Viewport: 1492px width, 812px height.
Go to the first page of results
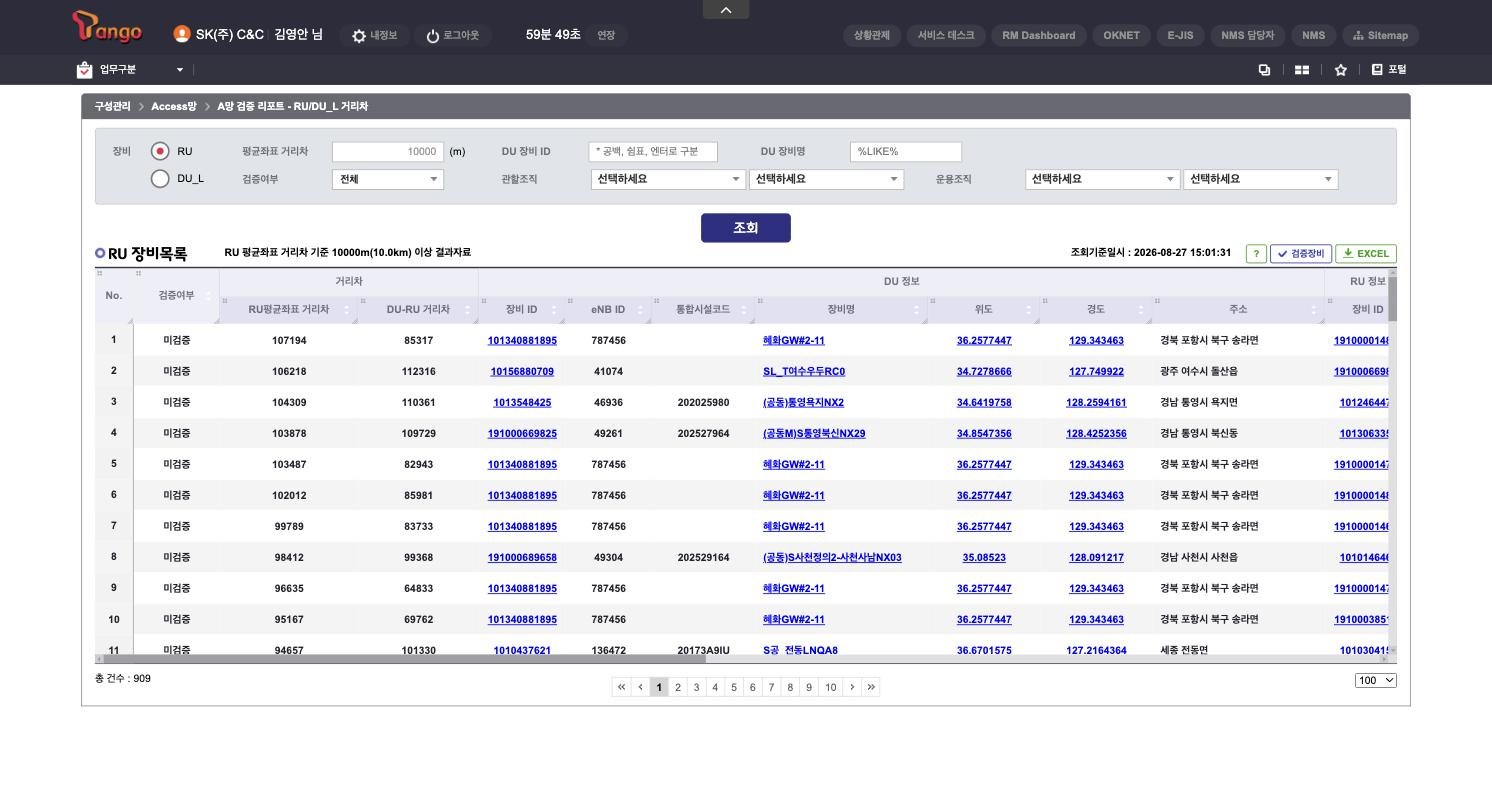621,687
